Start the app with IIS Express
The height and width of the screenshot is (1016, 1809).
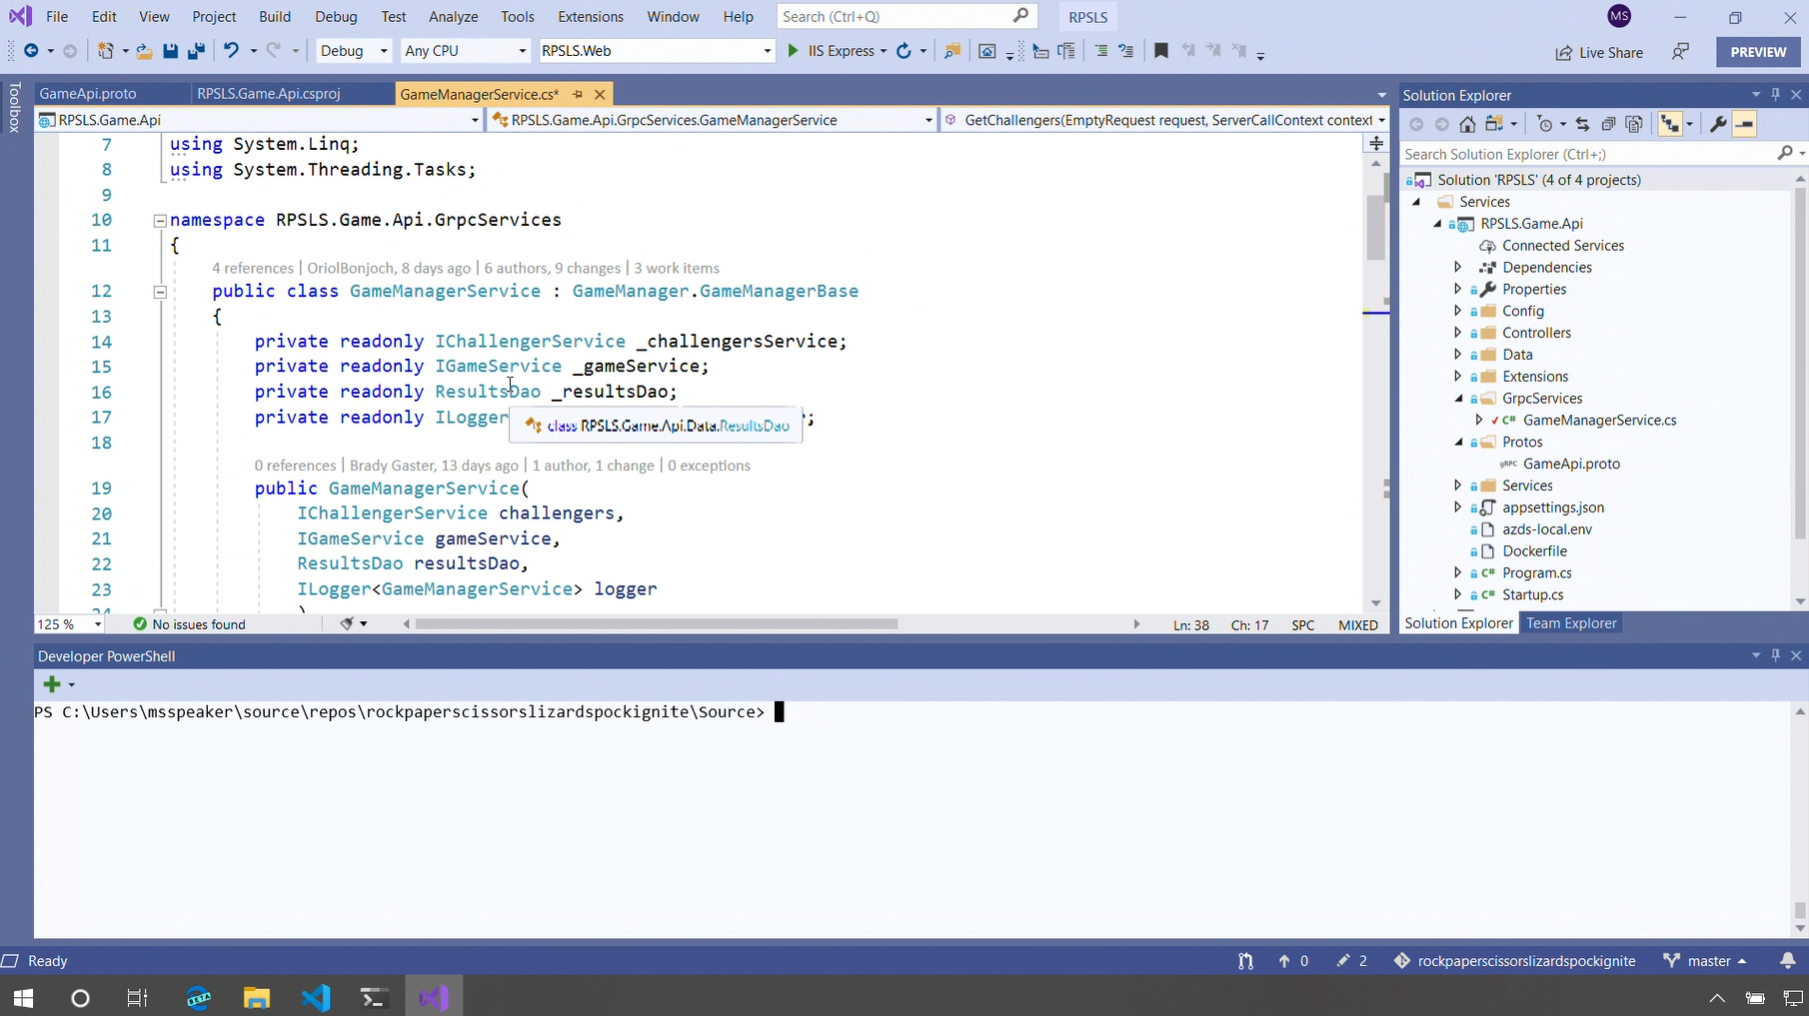click(837, 51)
